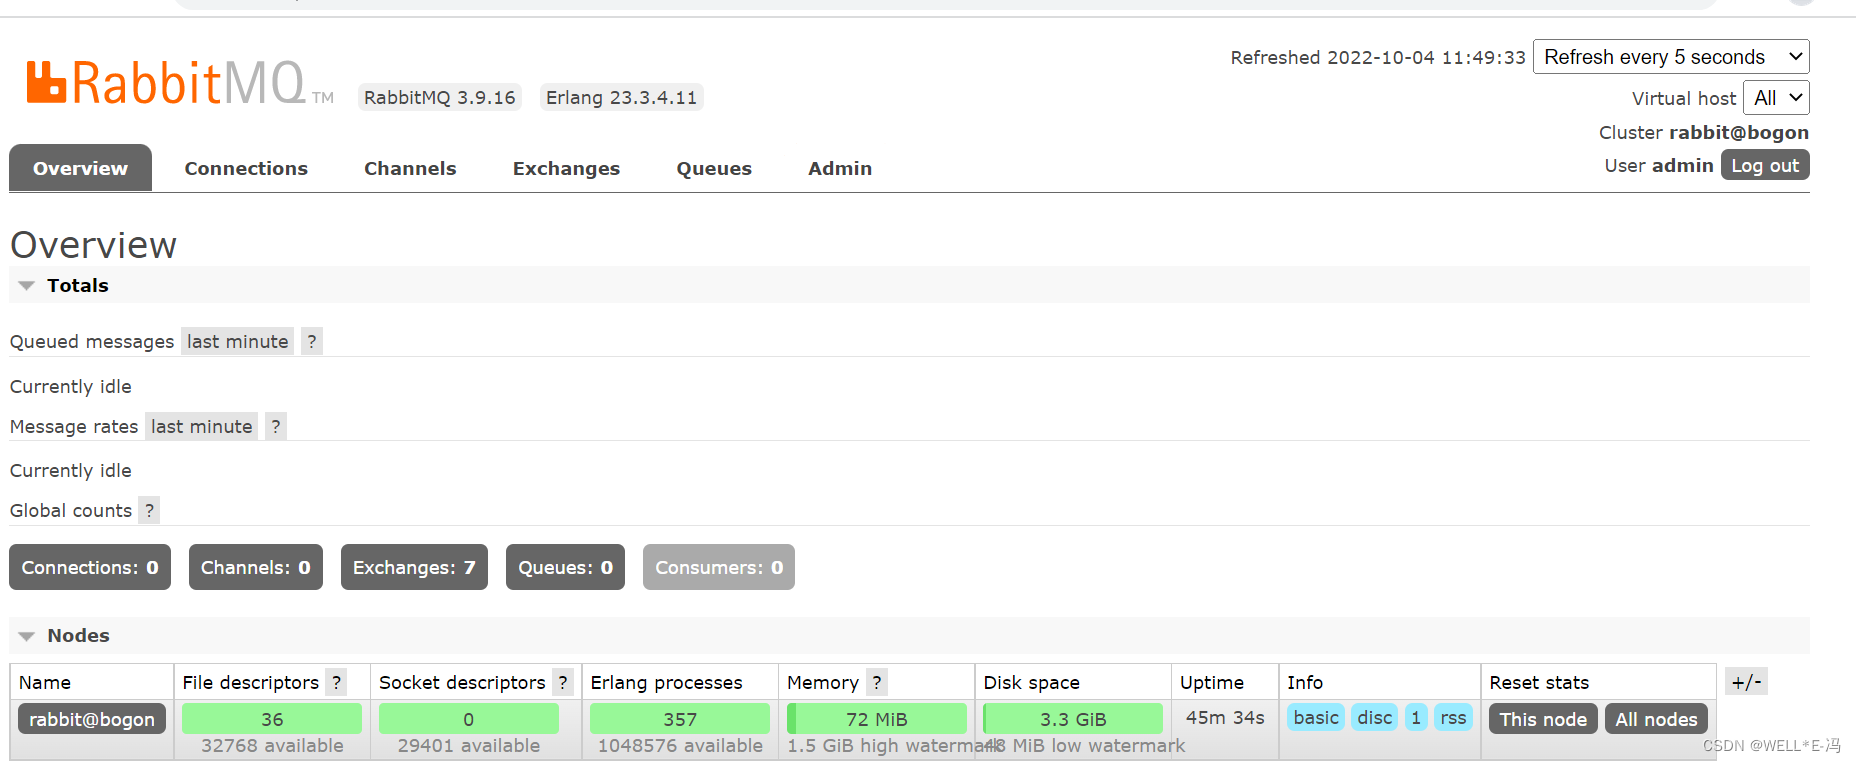
Task: Click the RabbitMQ logo
Action: point(180,82)
